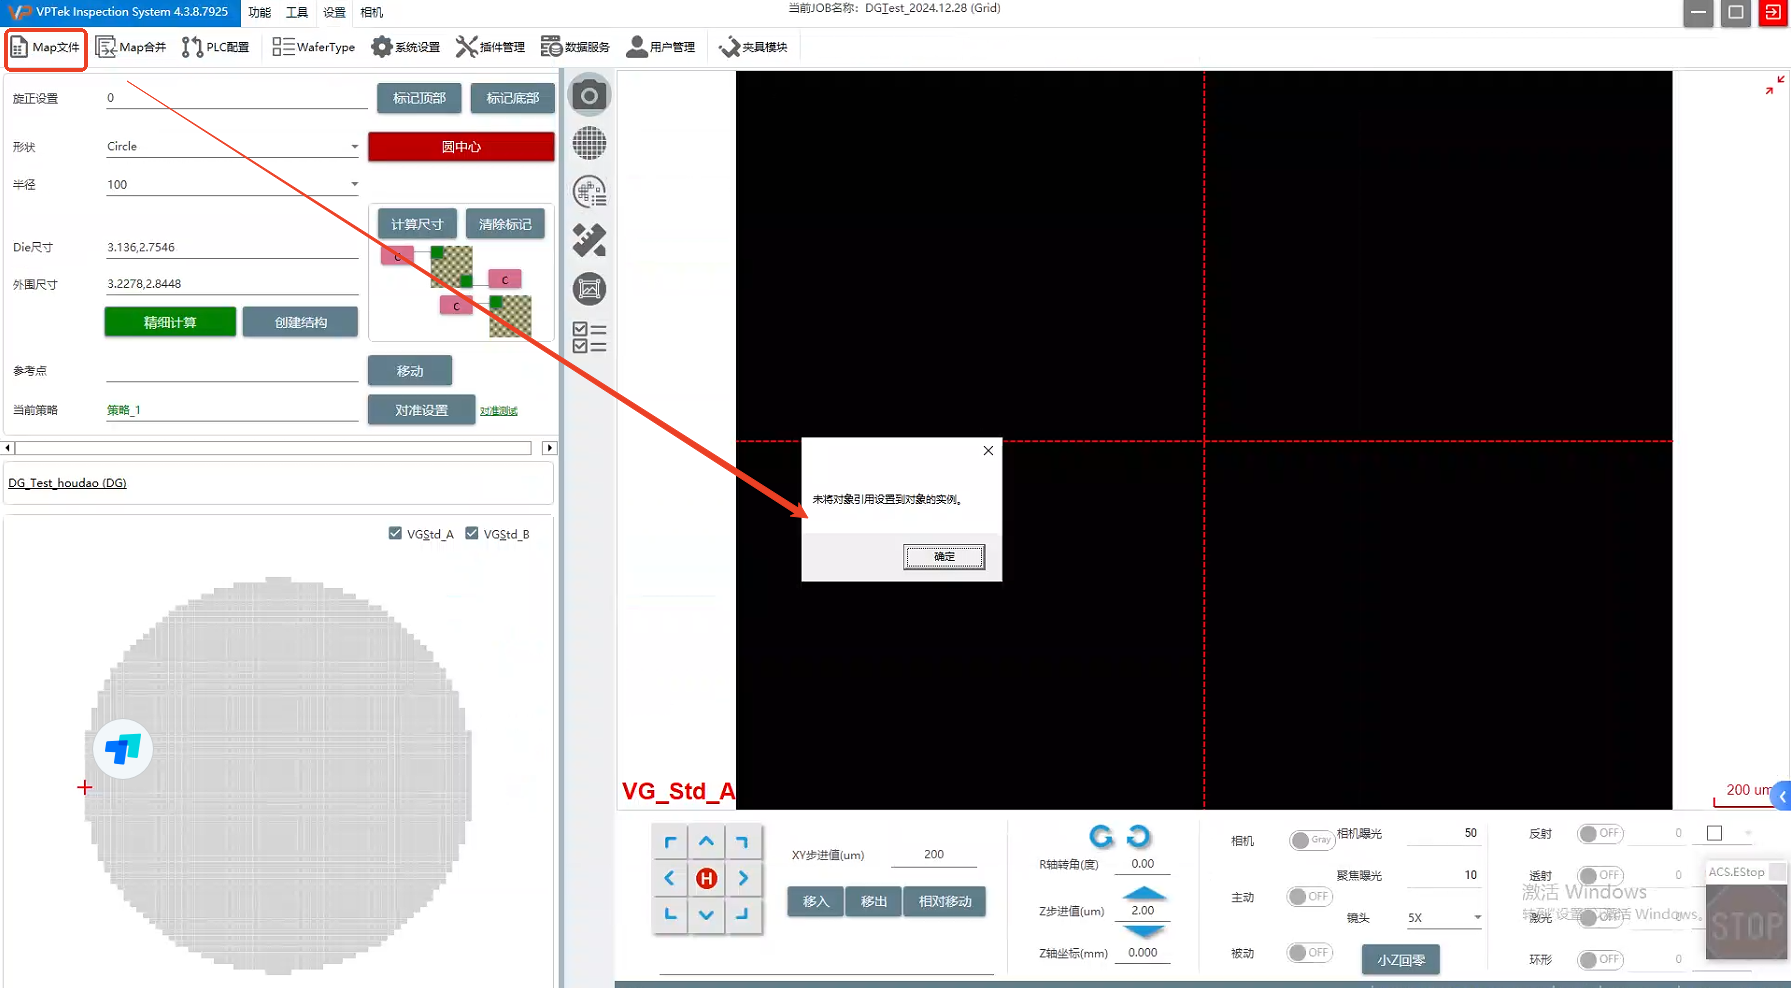Select the wafer map list icon

[x=589, y=192]
